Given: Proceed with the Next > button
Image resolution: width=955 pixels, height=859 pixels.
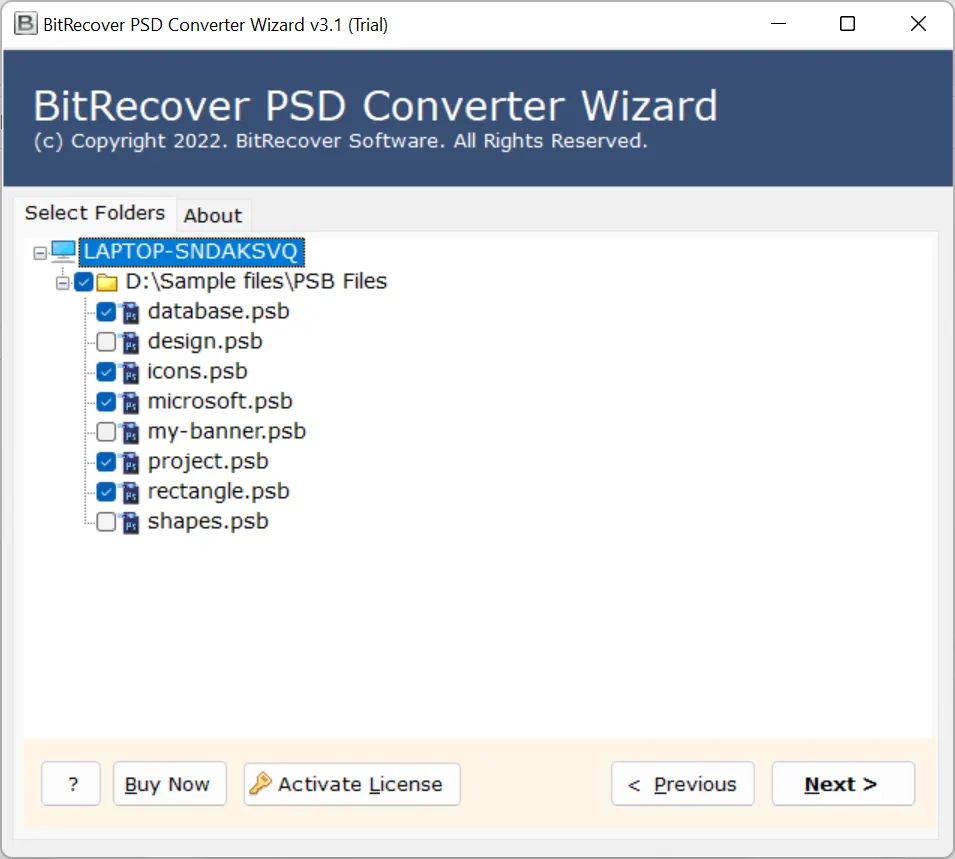Looking at the screenshot, I should 843,784.
